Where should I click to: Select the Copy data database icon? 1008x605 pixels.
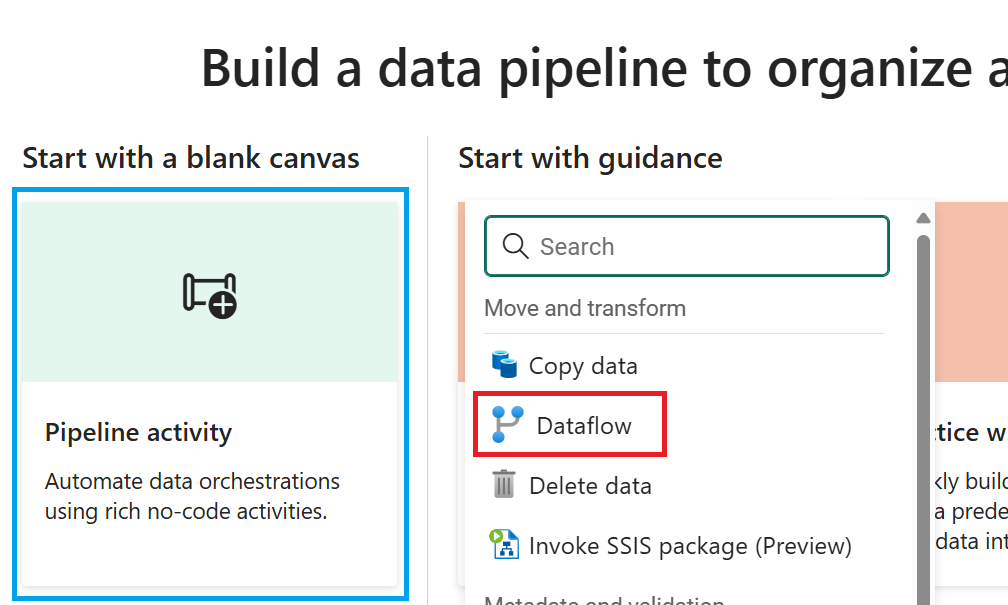[504, 365]
